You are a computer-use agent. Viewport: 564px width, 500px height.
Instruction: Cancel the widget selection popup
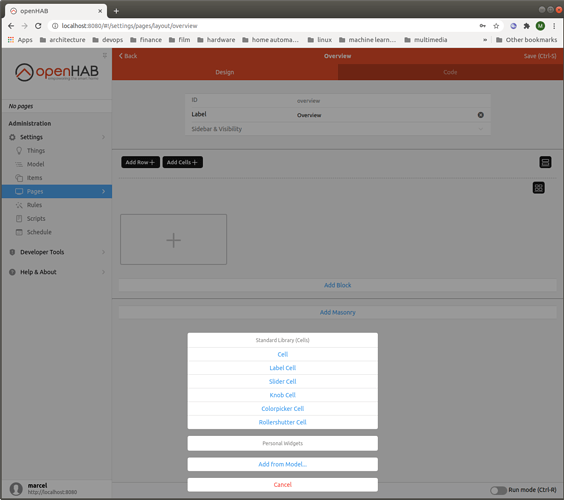point(283,485)
